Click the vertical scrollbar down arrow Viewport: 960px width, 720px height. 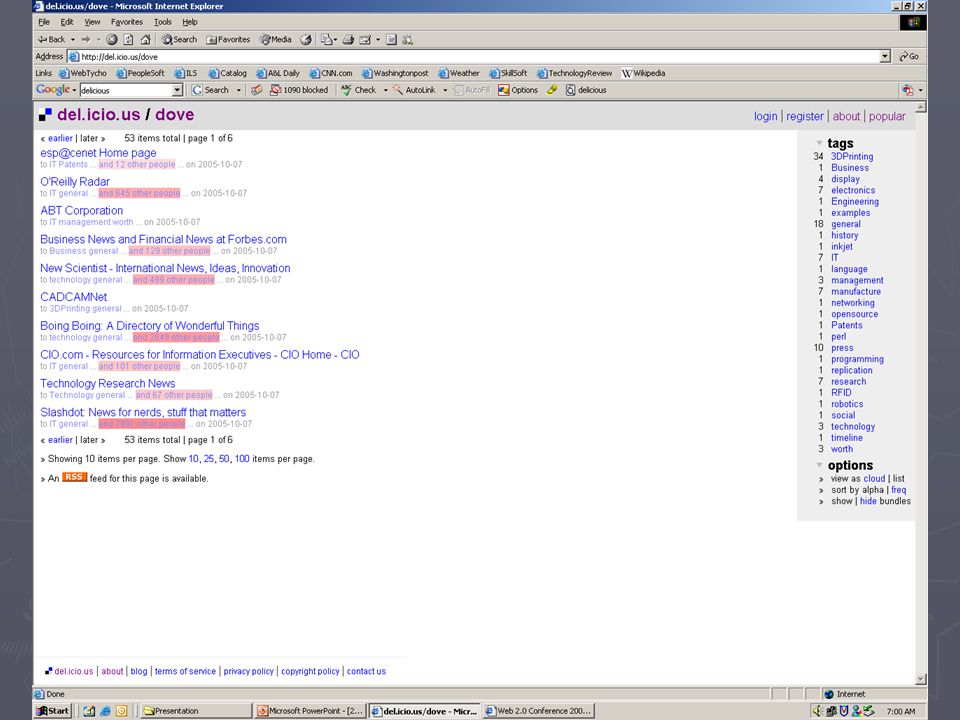tap(921, 678)
